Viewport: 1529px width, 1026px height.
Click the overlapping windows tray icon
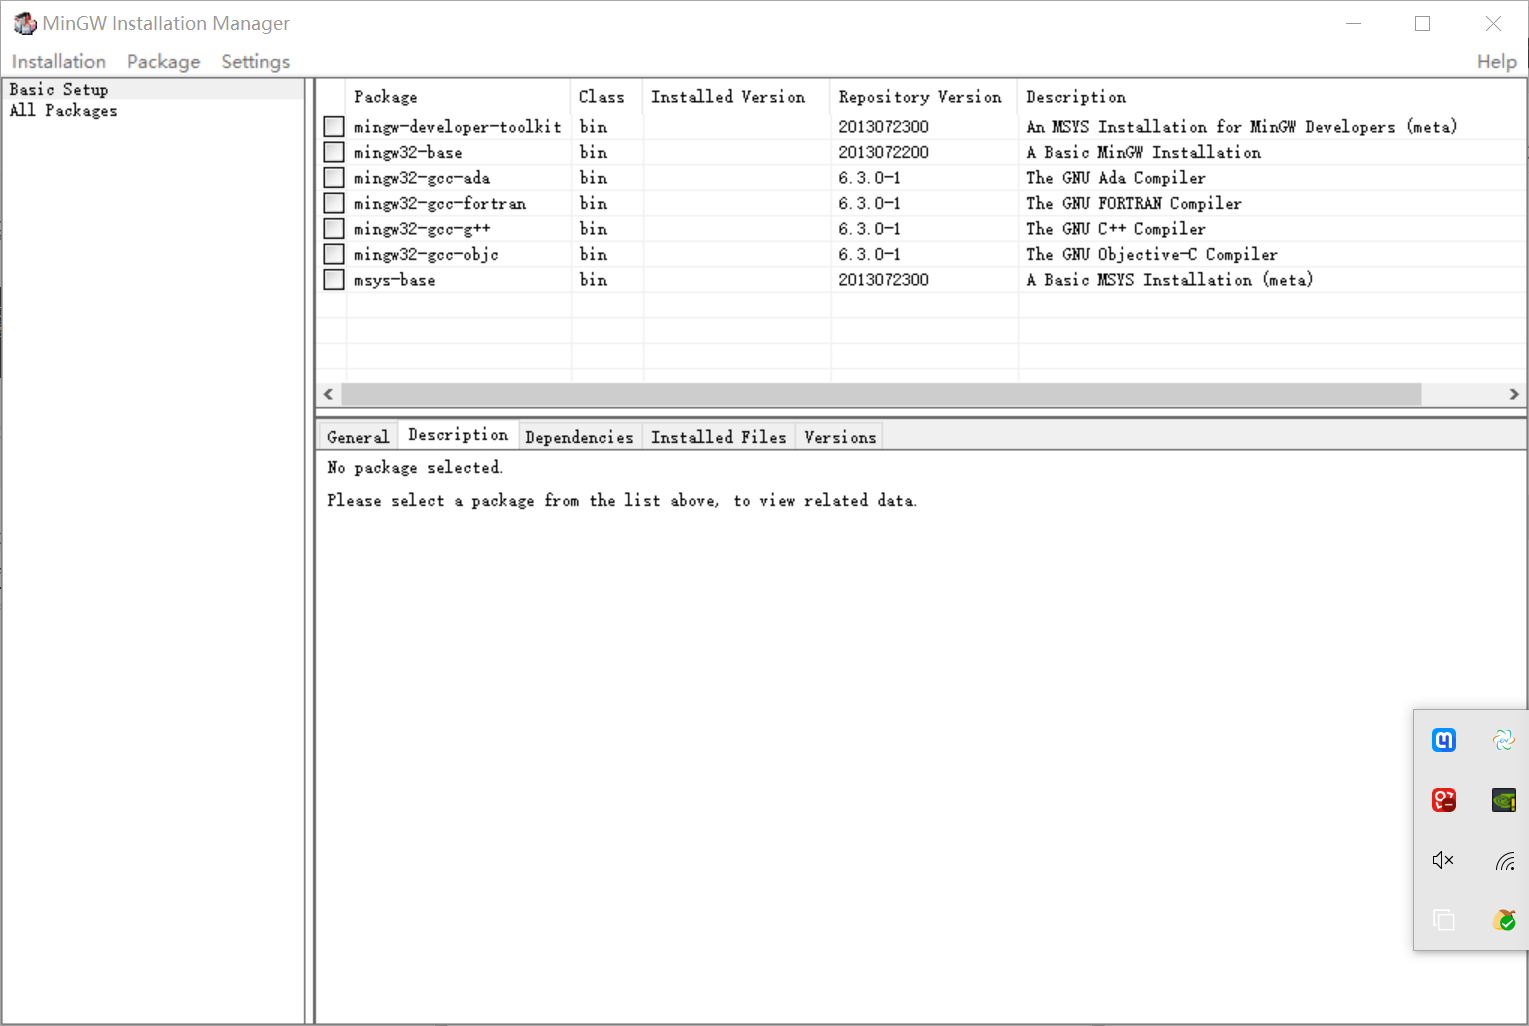coord(1443,920)
